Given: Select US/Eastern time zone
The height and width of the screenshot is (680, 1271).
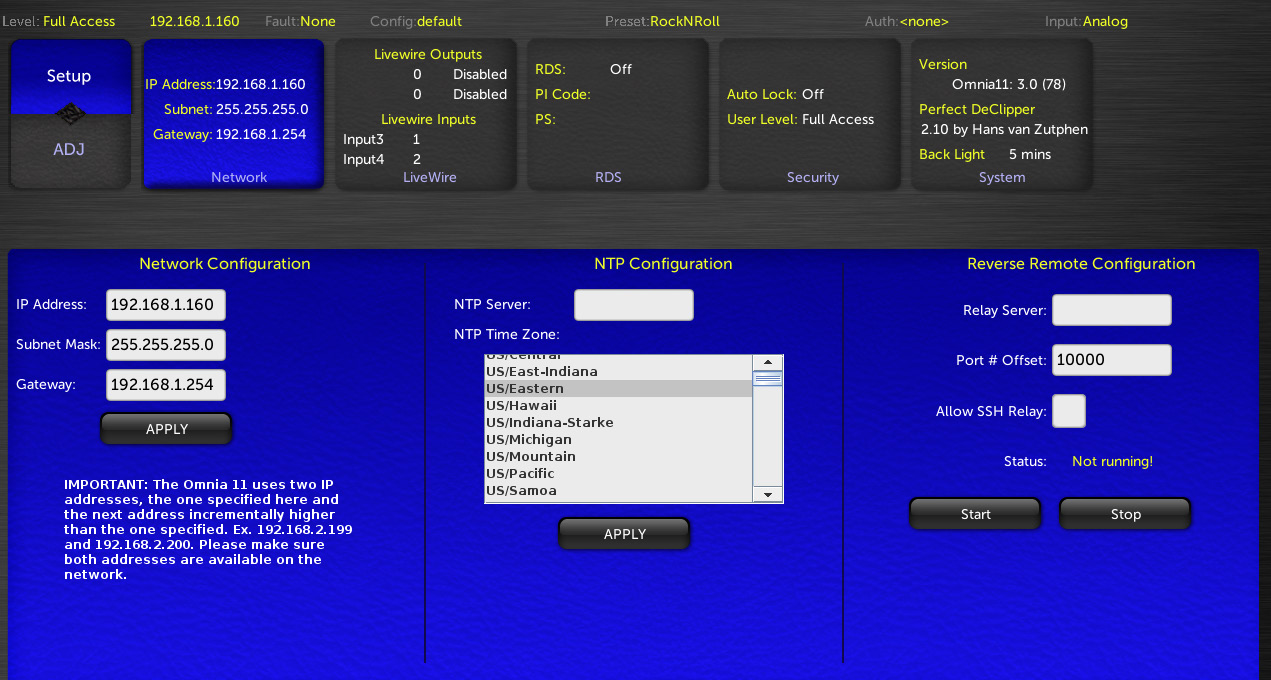Looking at the screenshot, I should 618,389.
